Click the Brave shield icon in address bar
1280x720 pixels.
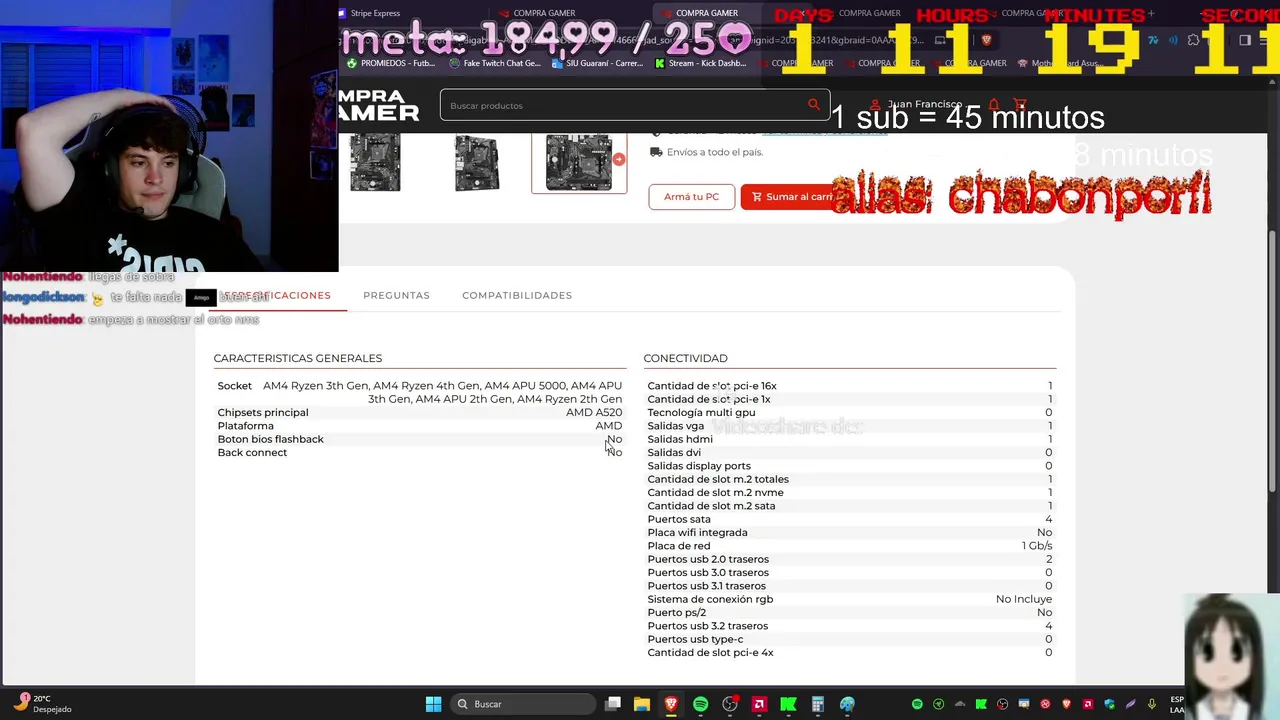click(x=986, y=40)
